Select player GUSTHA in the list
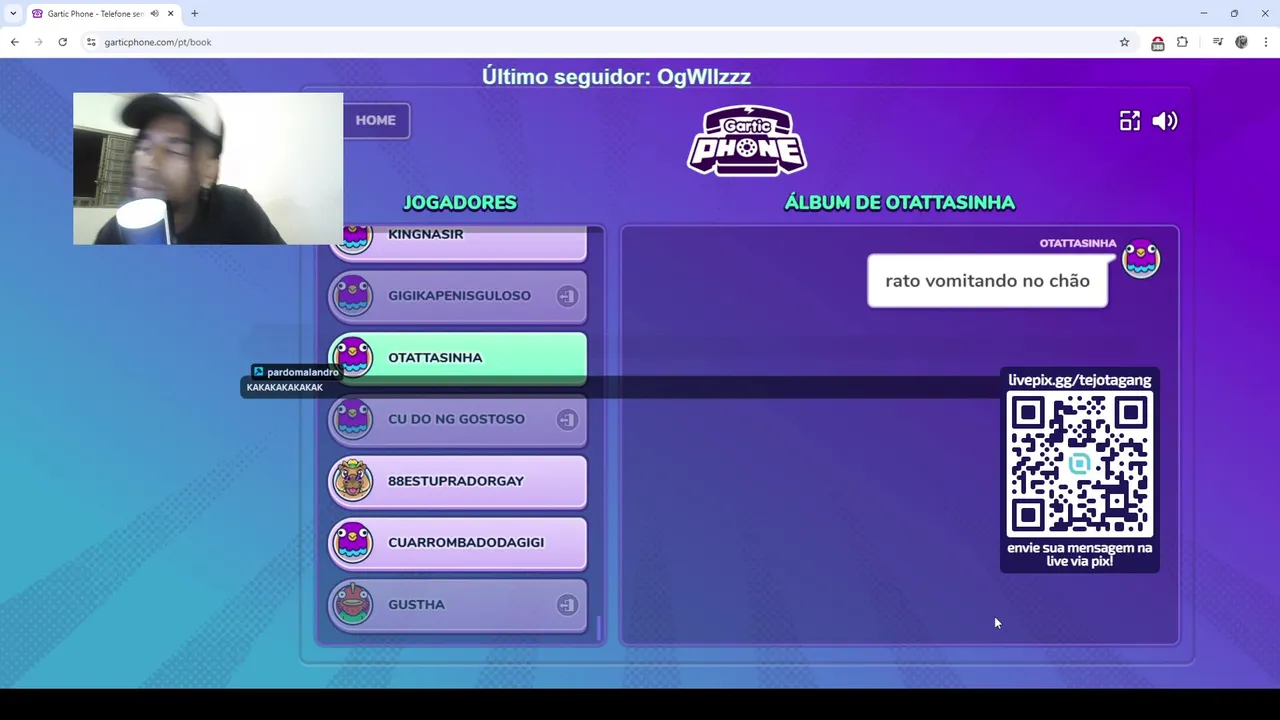The height and width of the screenshot is (720, 1280). (458, 604)
